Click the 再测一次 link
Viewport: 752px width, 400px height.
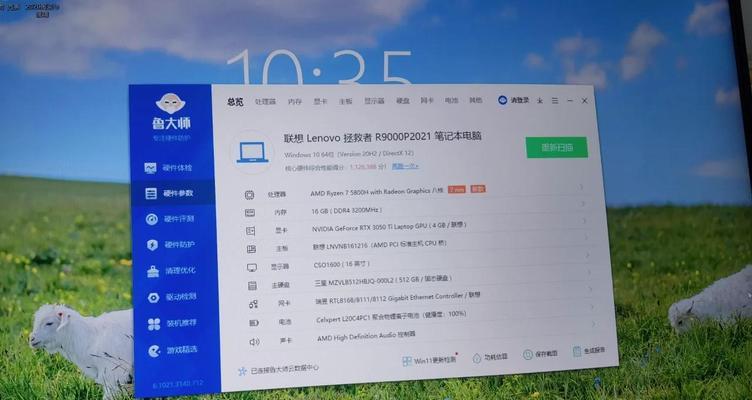(x=405, y=166)
